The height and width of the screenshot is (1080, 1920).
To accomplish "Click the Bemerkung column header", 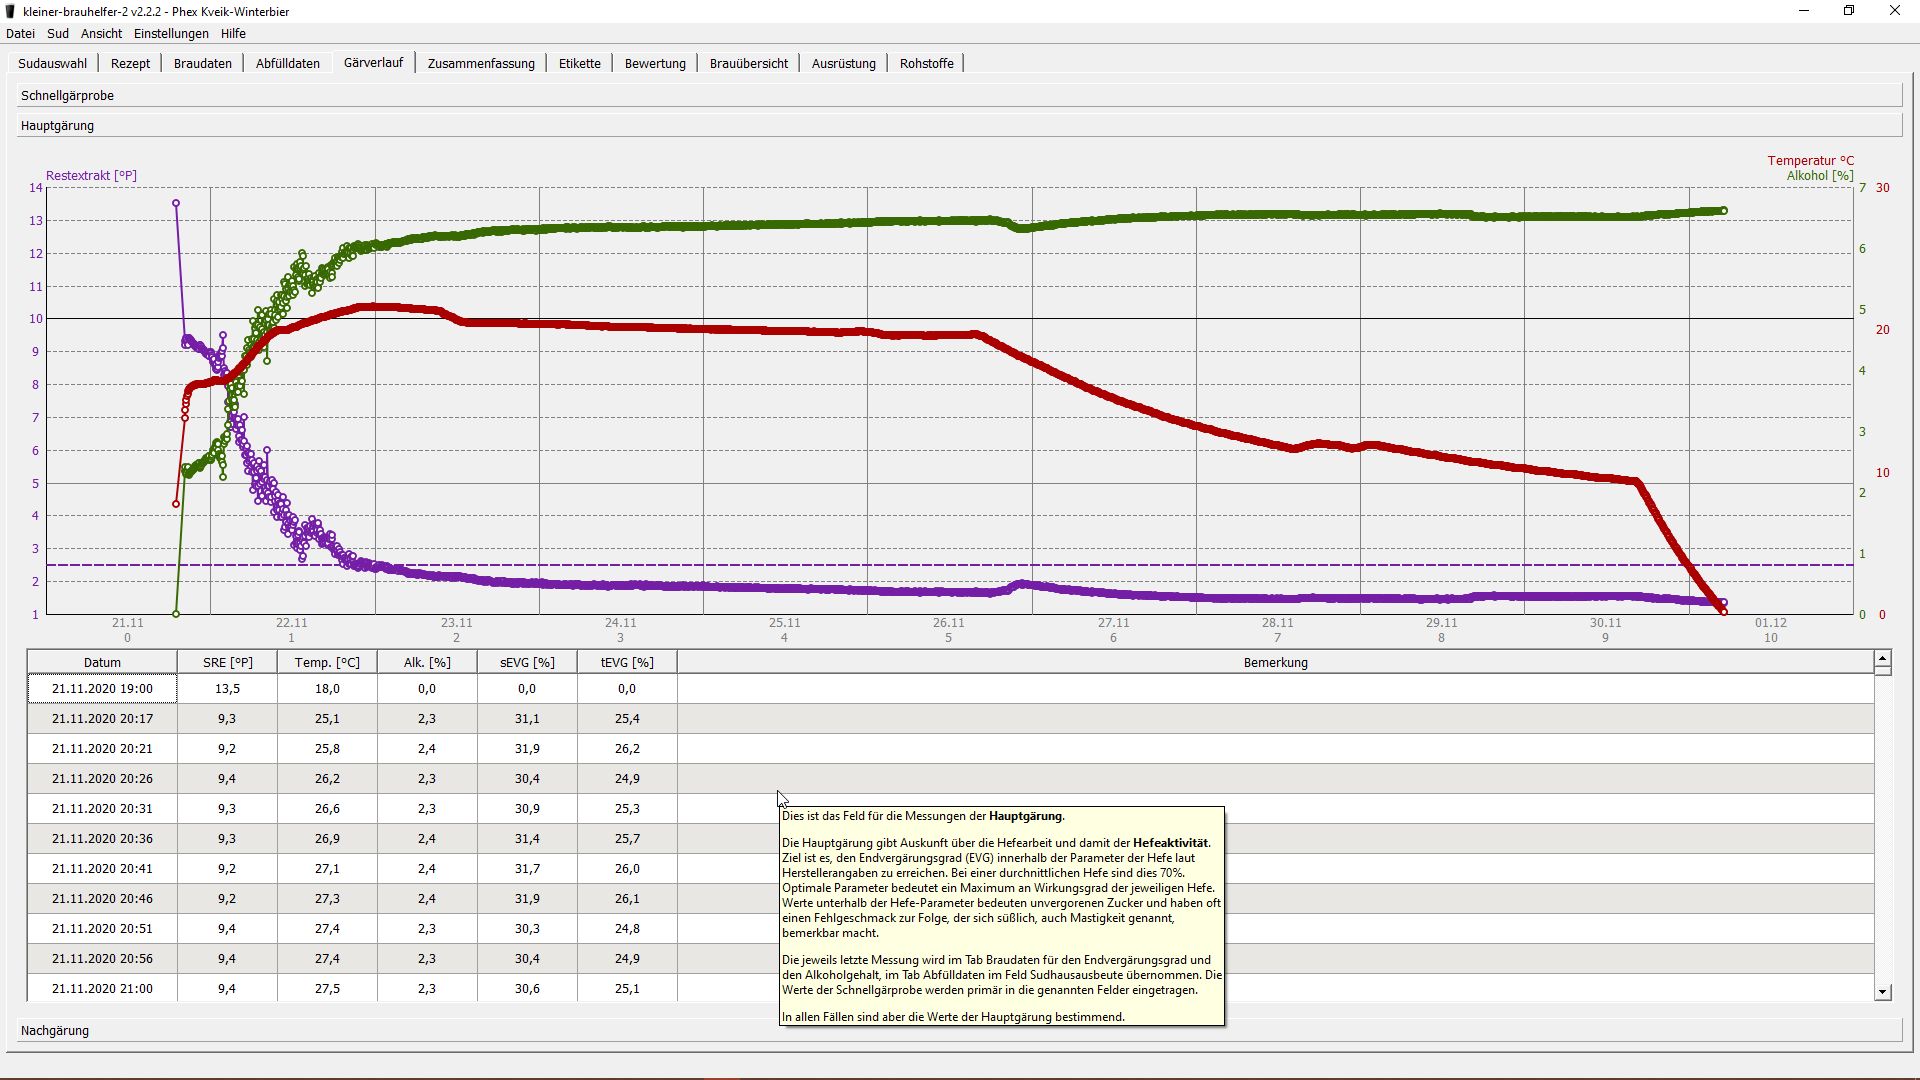I will 1275,662.
